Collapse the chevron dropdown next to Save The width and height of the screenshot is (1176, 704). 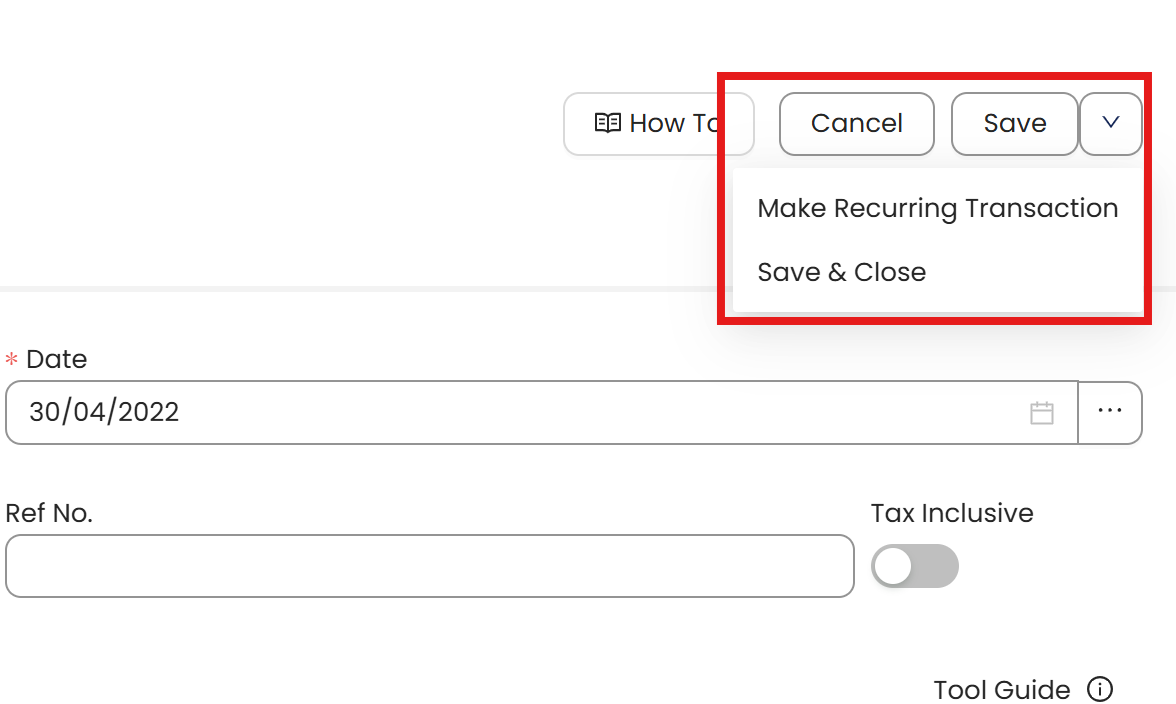point(1110,123)
